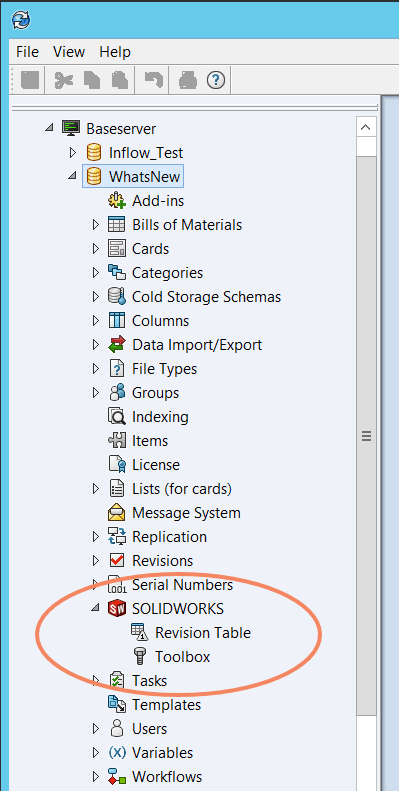Screen dimensions: 399x791
Task: Click the Bills of Materials table icon
Action: [117, 224]
